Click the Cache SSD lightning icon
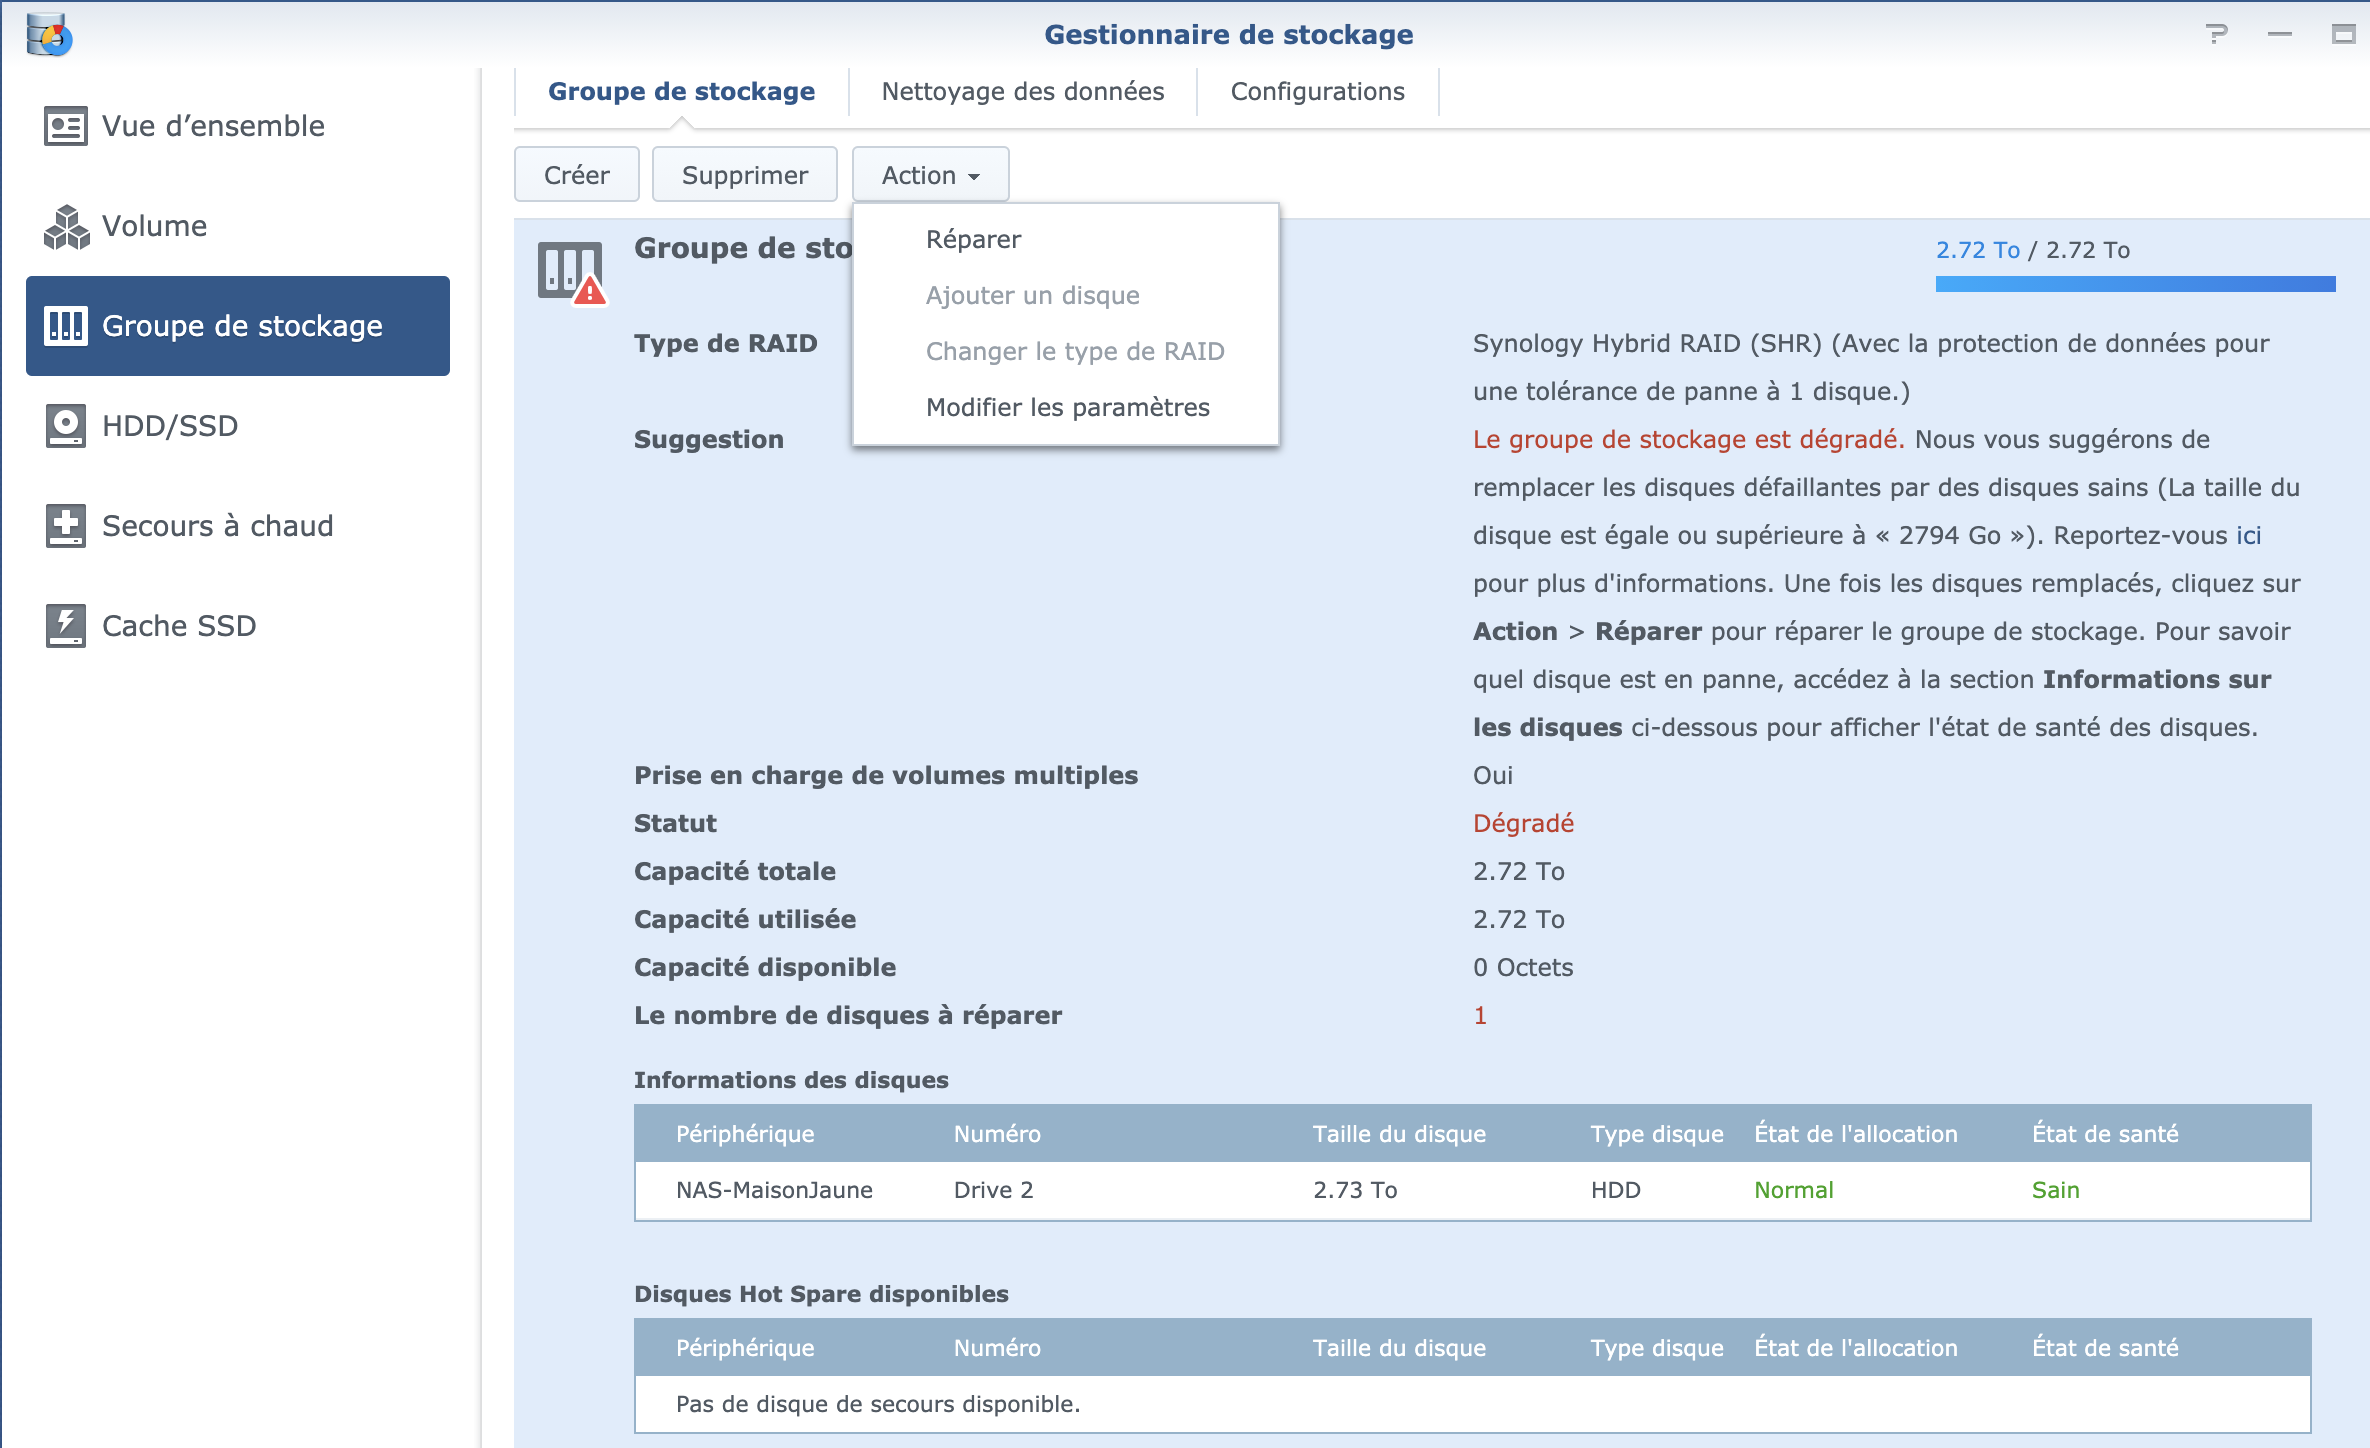 (x=66, y=626)
